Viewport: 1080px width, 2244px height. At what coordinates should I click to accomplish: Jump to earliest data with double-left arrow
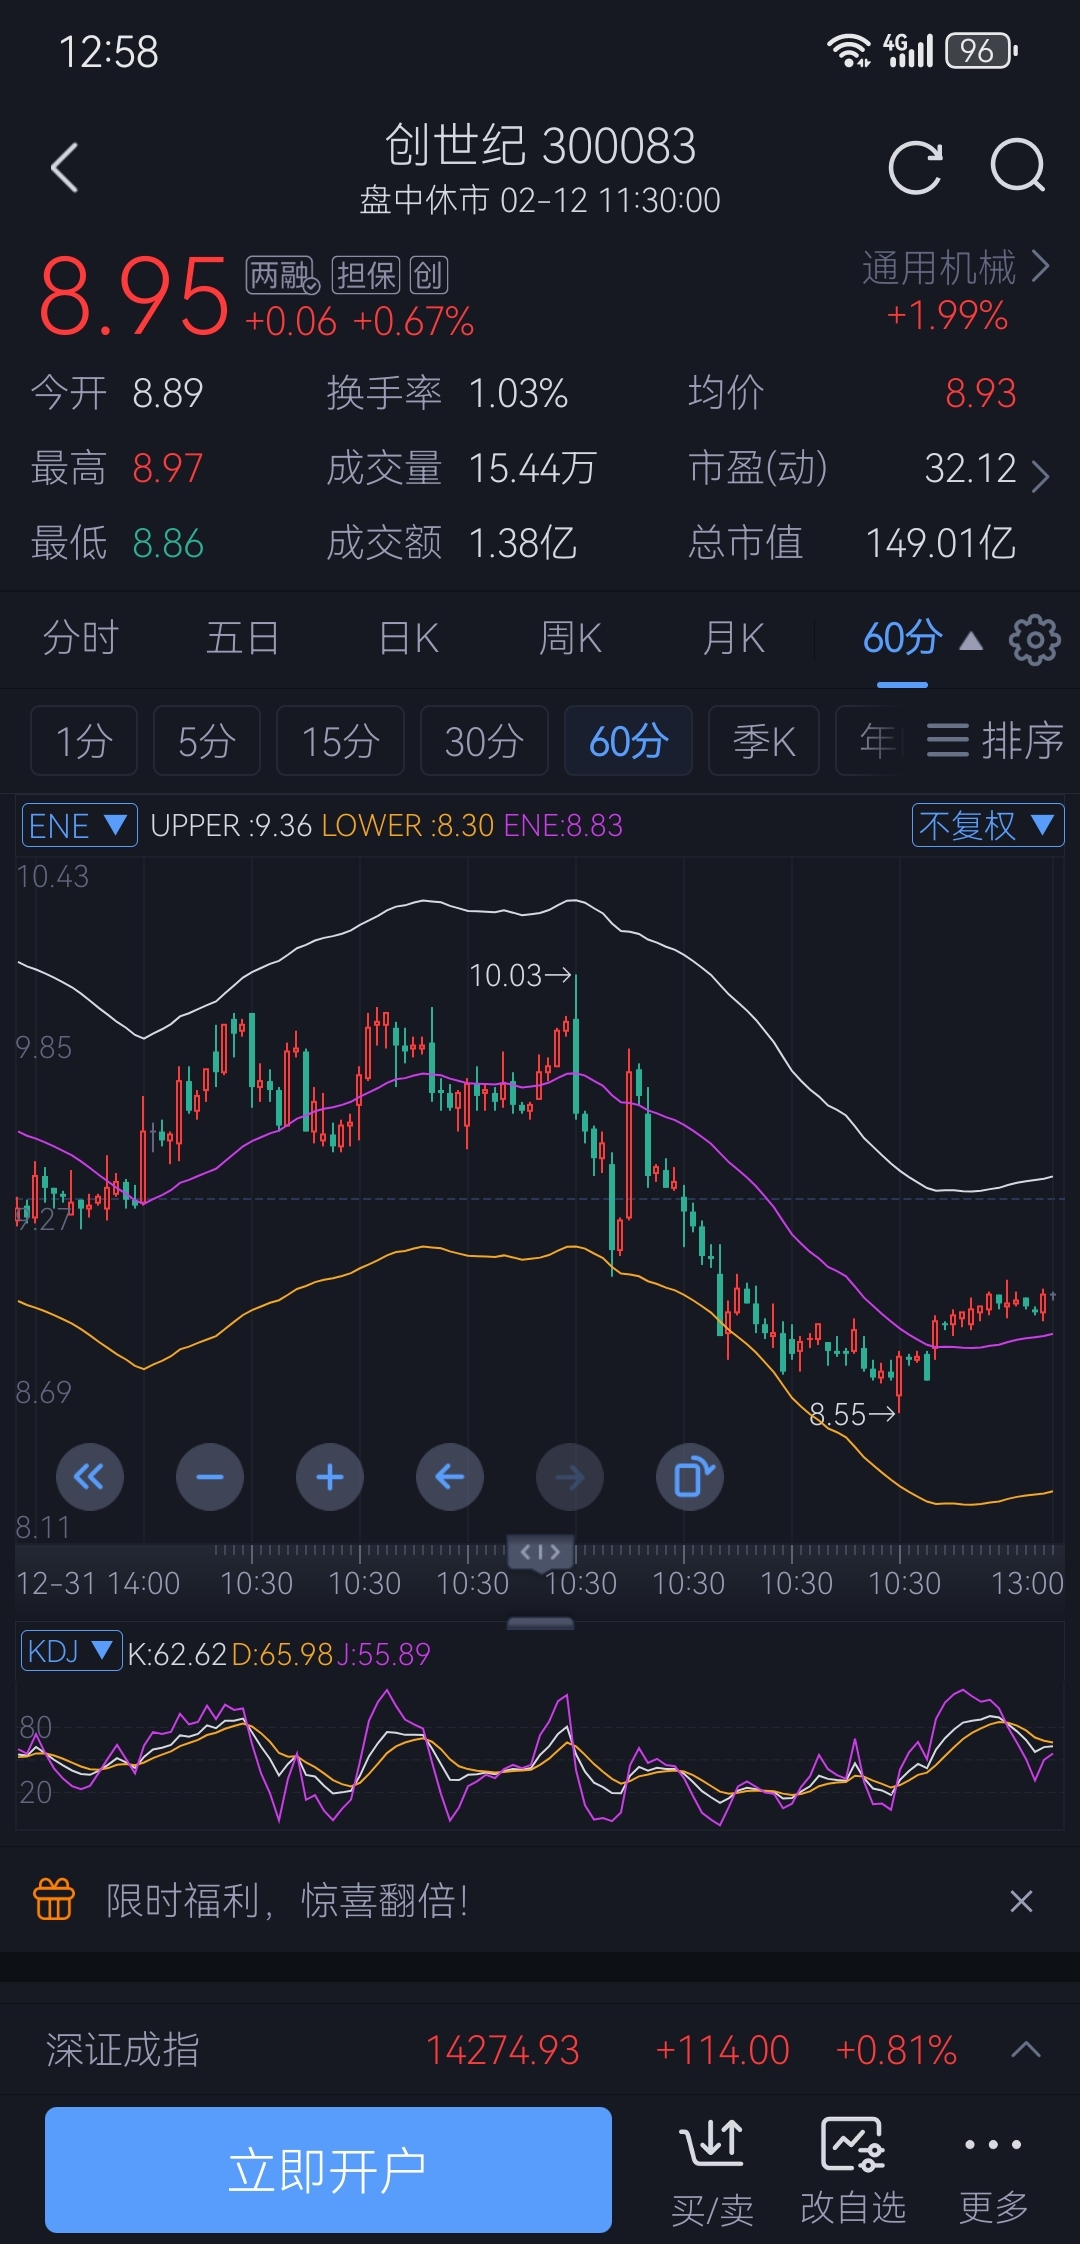click(90, 1477)
